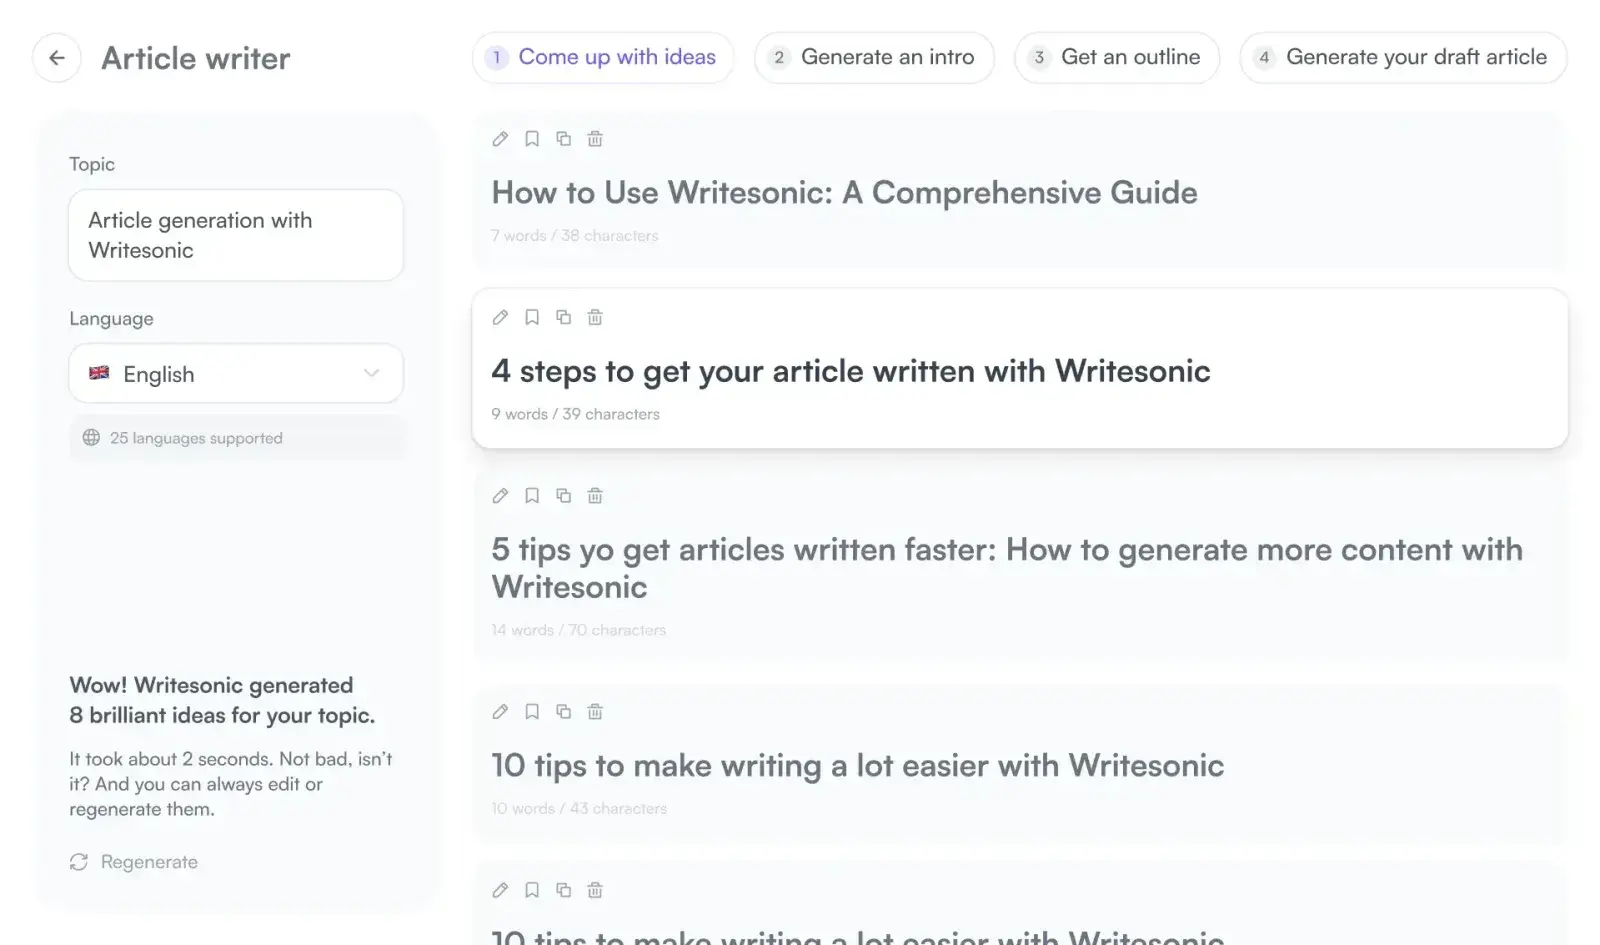Edit the 'How to Use Writesonic' idea
Viewport: 1600px width, 945px height.
coord(500,139)
